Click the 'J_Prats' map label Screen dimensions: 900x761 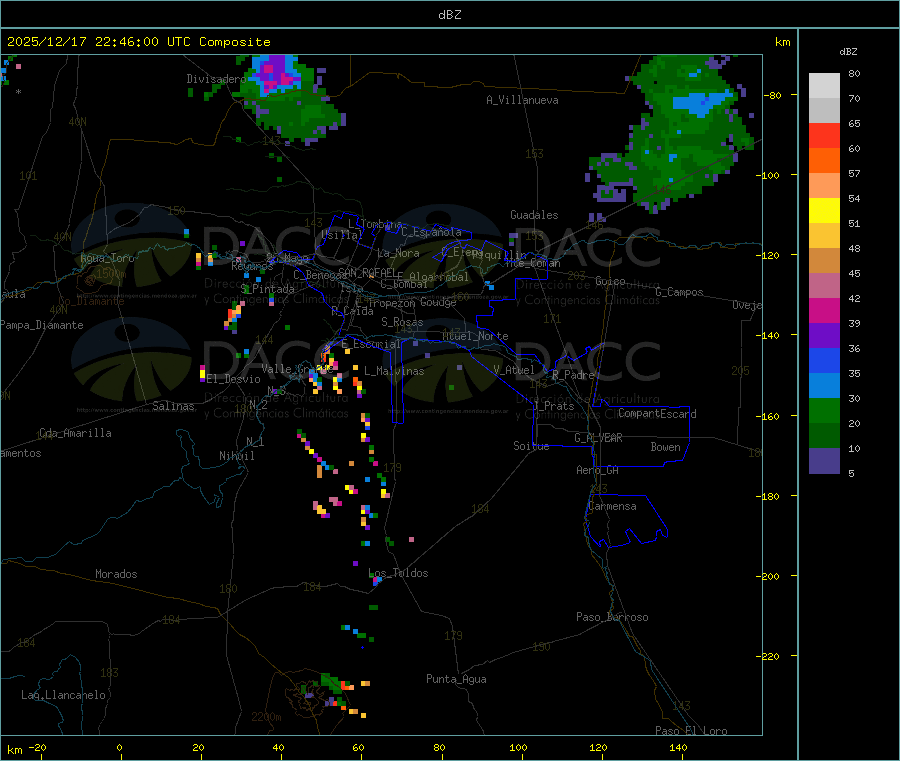tap(553, 406)
